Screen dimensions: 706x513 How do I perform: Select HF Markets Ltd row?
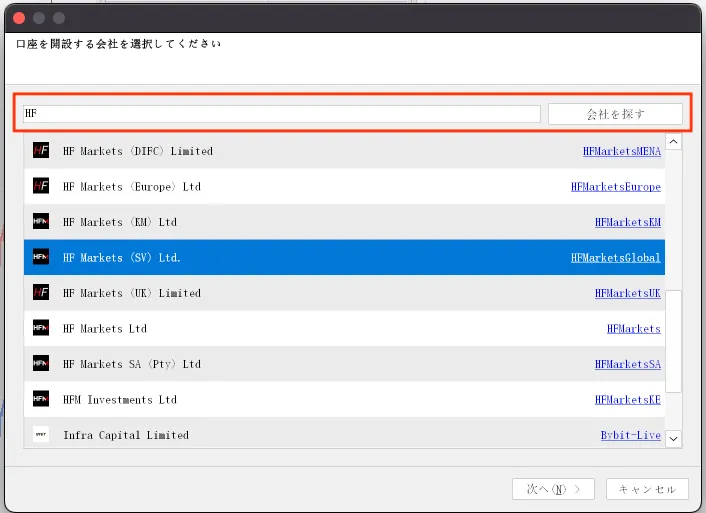click(344, 328)
